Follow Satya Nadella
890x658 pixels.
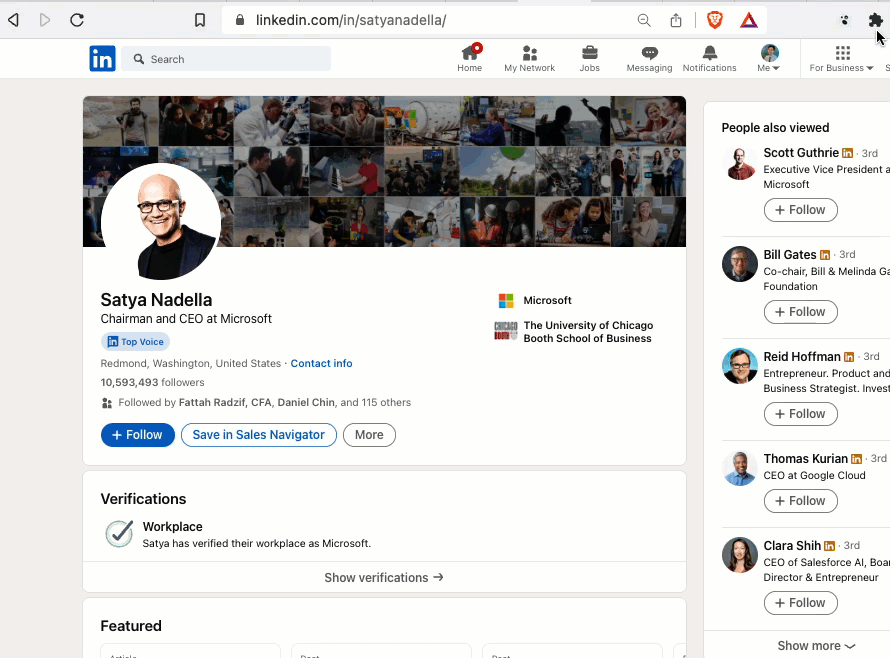pos(137,435)
